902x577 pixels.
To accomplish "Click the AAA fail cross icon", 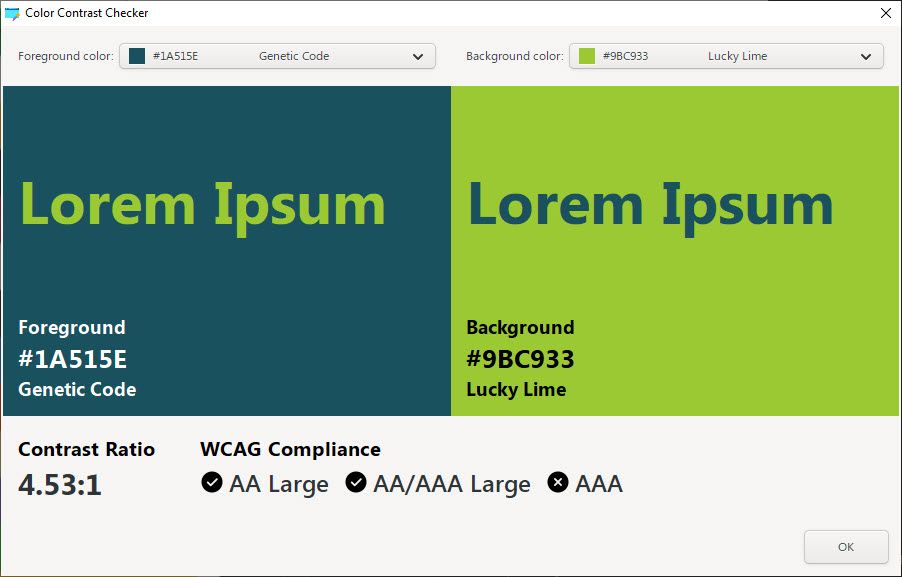I will point(558,483).
